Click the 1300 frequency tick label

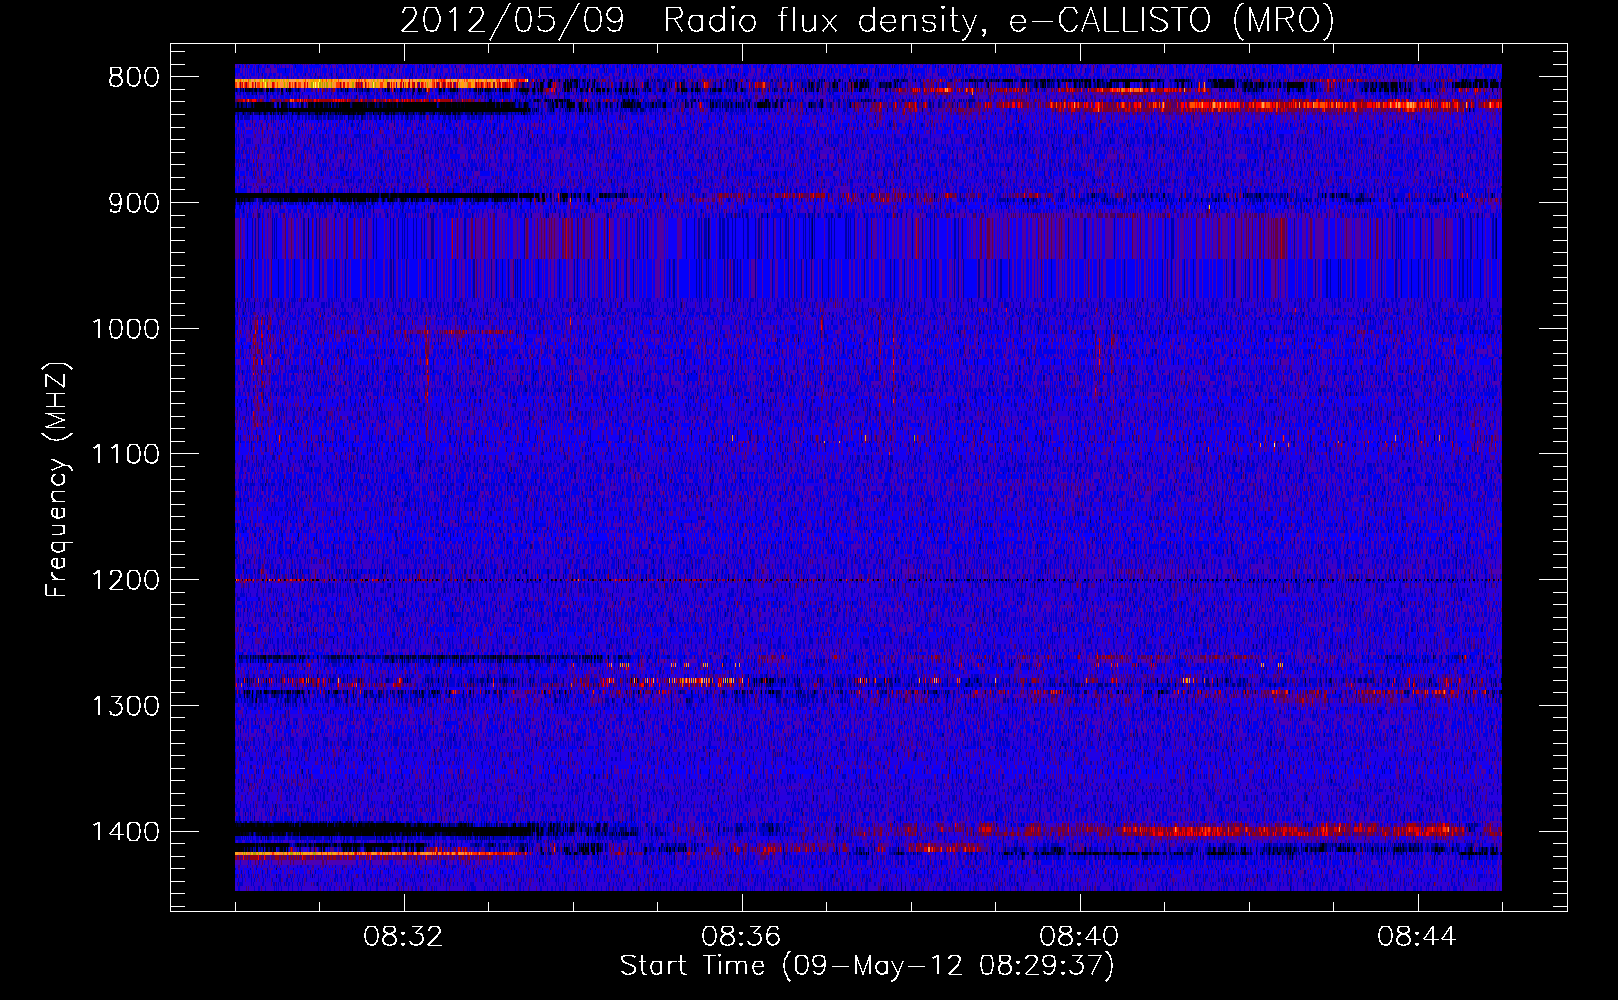126,707
